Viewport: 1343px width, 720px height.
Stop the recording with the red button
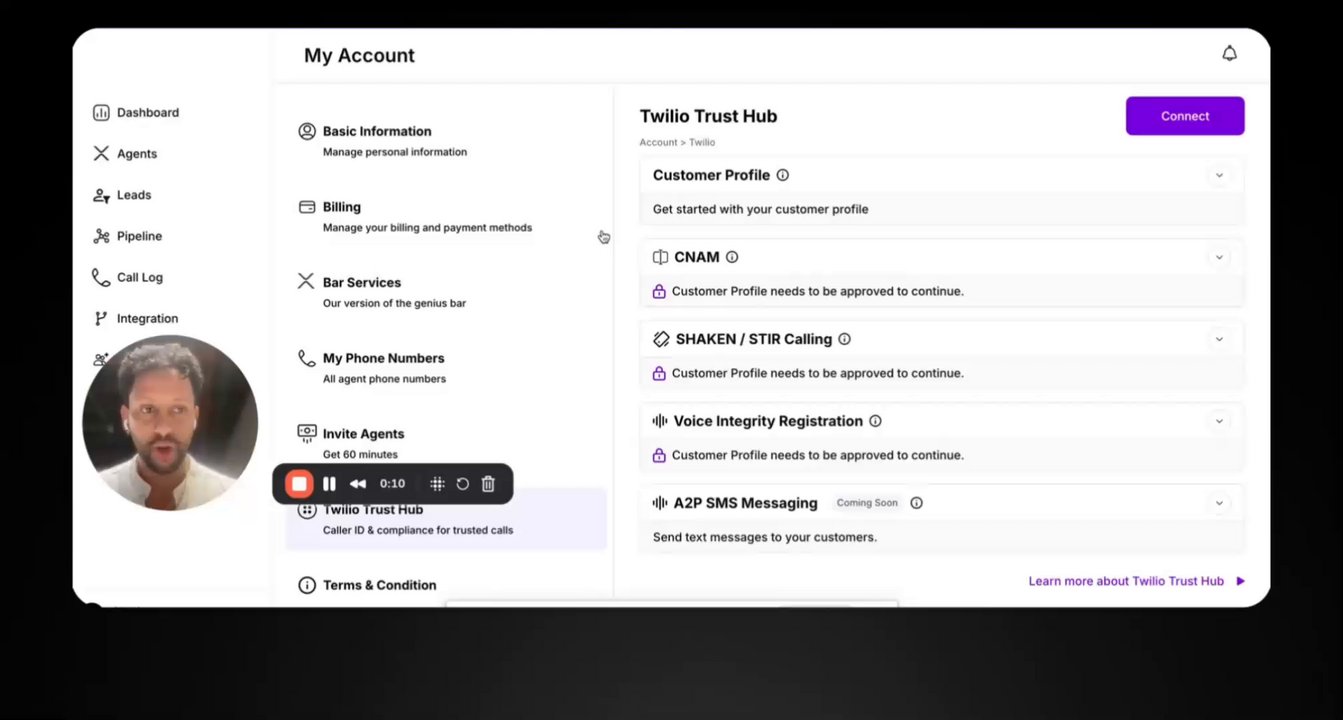(299, 484)
